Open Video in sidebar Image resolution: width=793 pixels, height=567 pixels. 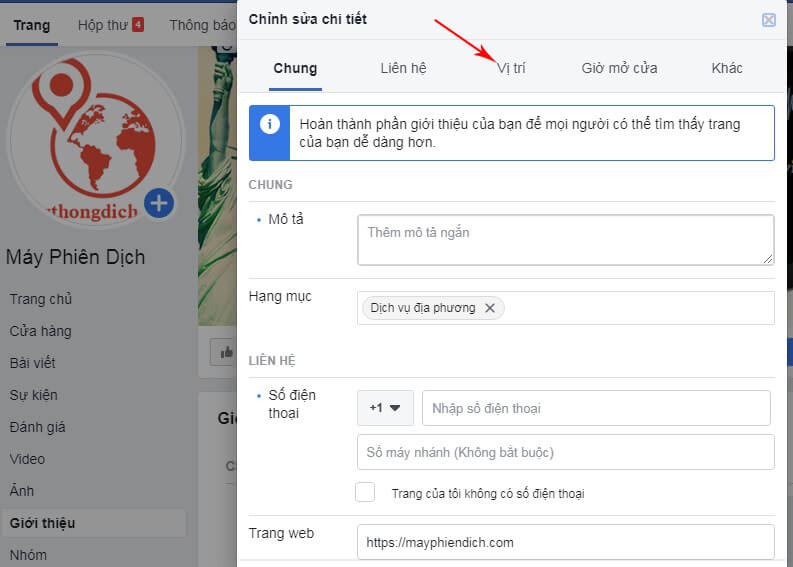pos(27,459)
